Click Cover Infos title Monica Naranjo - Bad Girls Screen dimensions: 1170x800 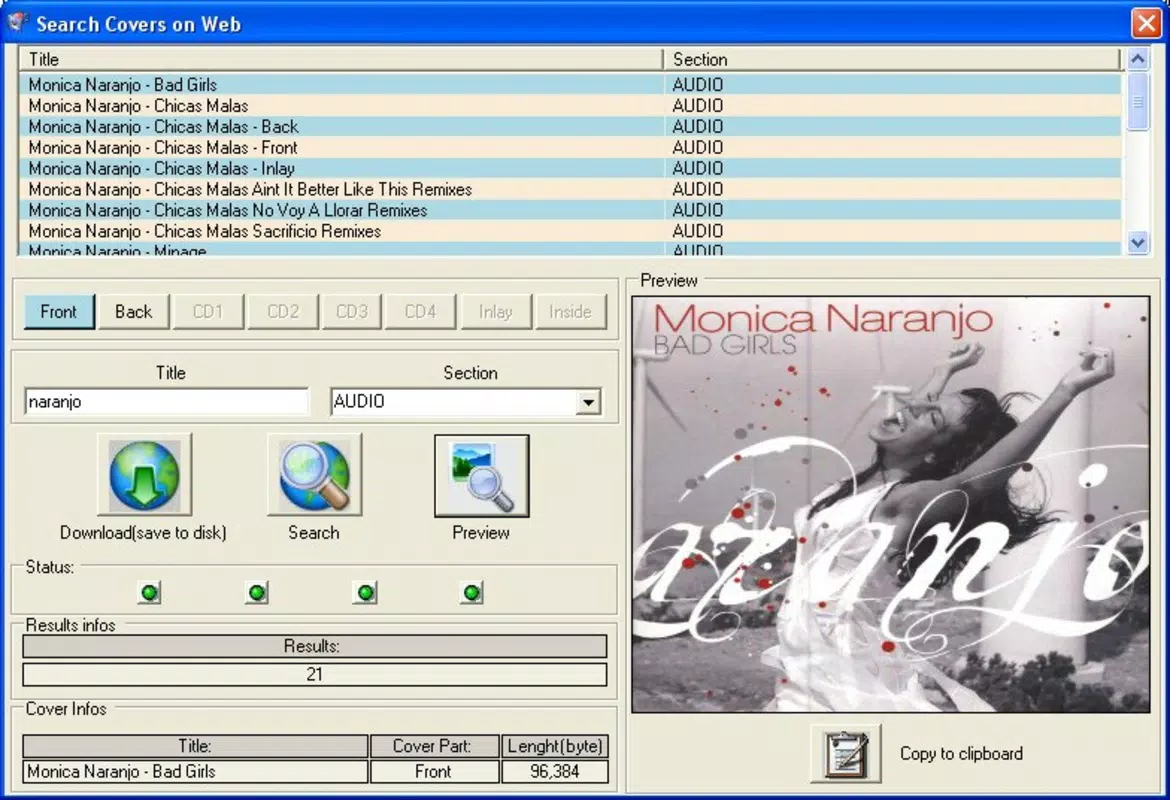[x=195, y=772]
